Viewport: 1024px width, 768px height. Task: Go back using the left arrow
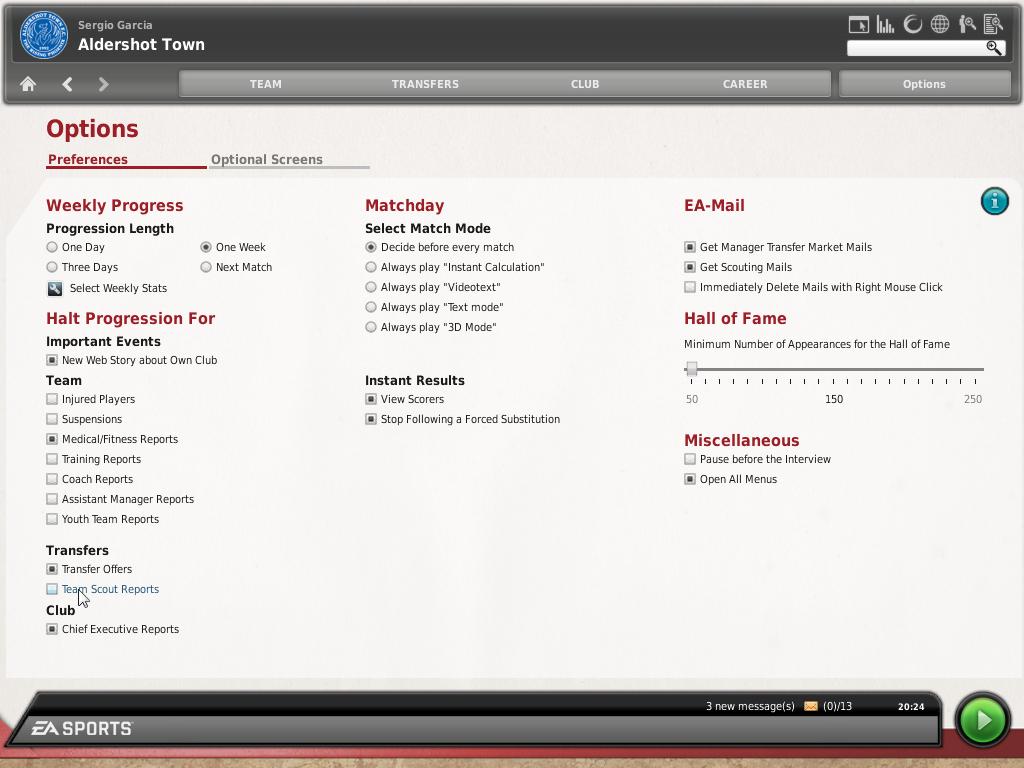[67, 84]
